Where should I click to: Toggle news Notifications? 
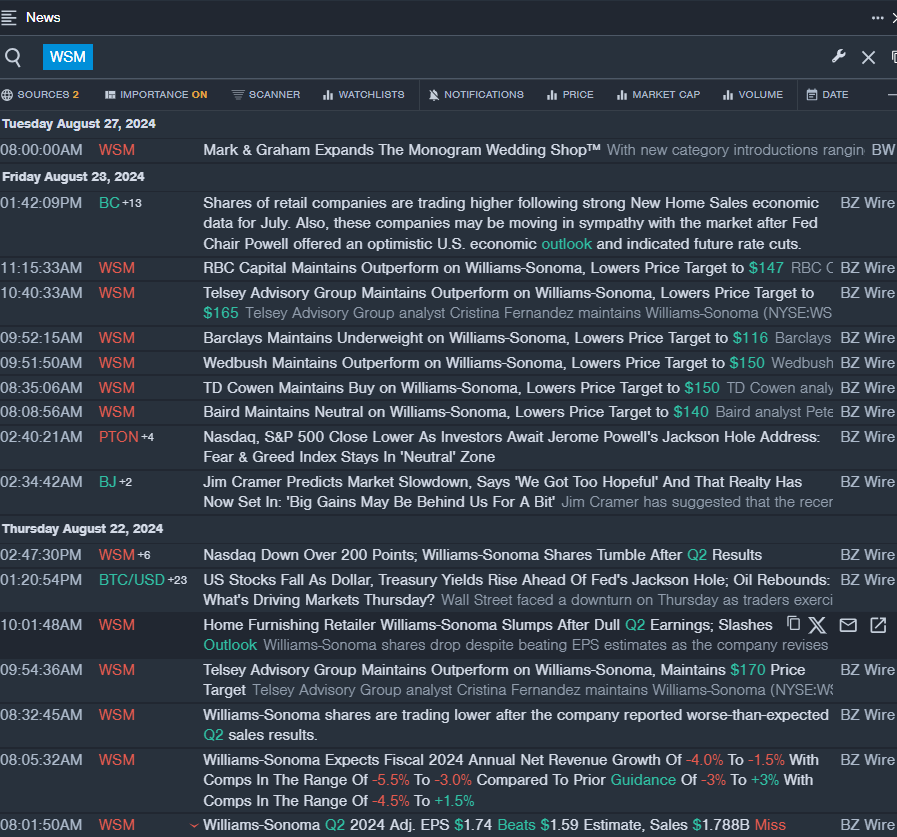(x=476, y=95)
